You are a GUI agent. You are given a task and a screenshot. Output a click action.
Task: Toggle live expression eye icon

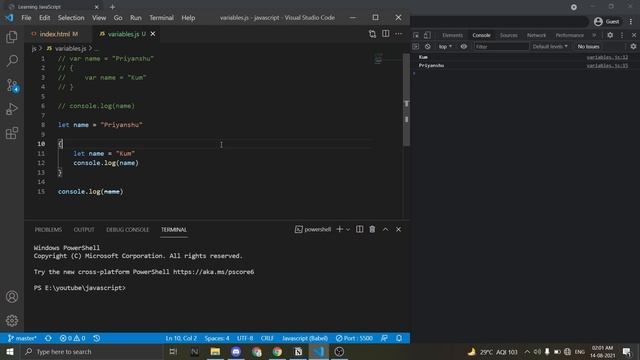[464, 47]
